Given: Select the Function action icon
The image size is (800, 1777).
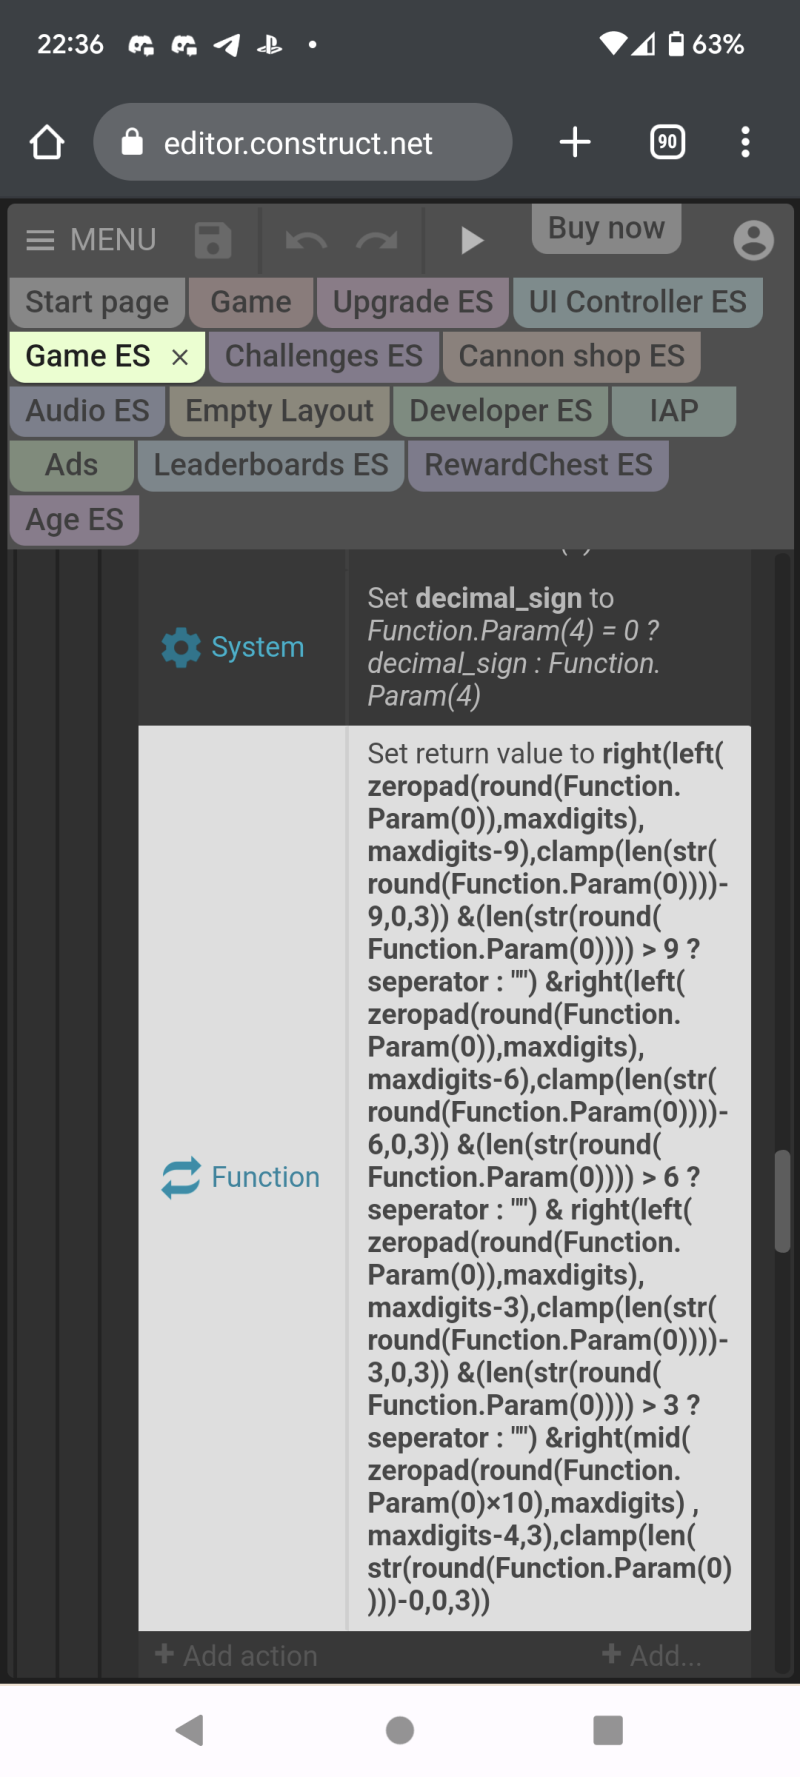Looking at the screenshot, I should [181, 1178].
